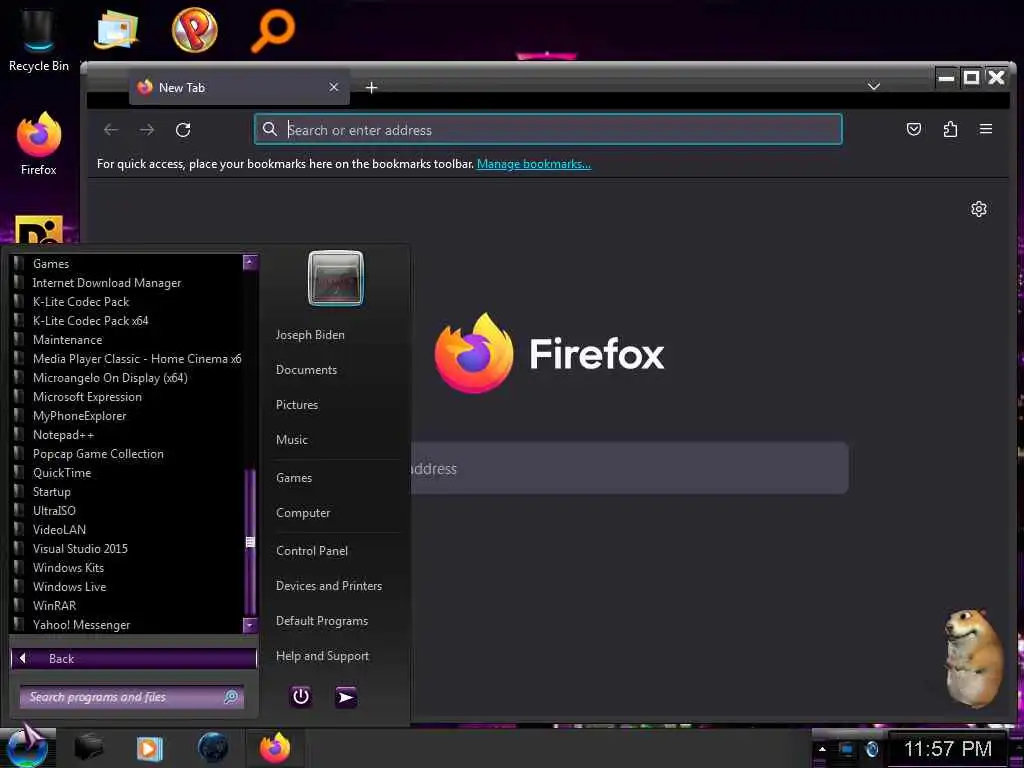Open Games in the right Start menu pane

point(294,478)
